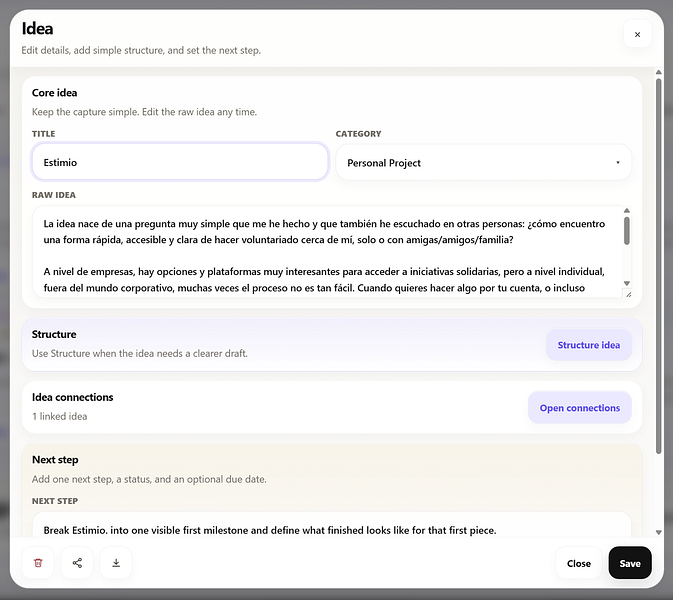Click the red trash delete icon

coord(38,563)
